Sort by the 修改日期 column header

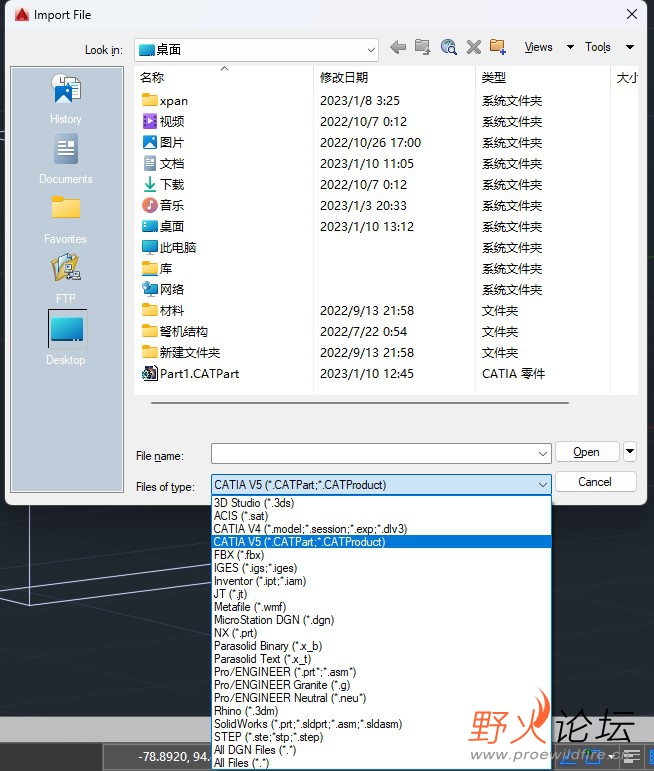394,77
